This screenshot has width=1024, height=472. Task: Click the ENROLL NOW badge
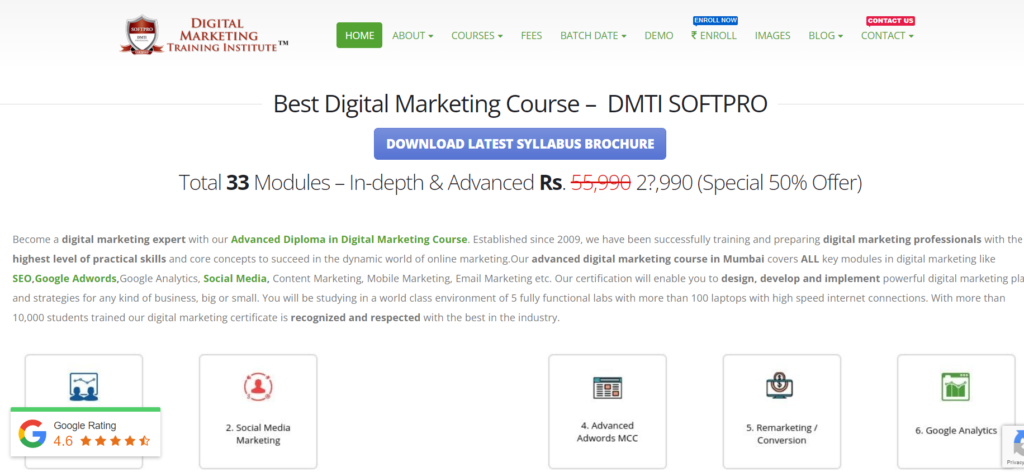pos(715,20)
